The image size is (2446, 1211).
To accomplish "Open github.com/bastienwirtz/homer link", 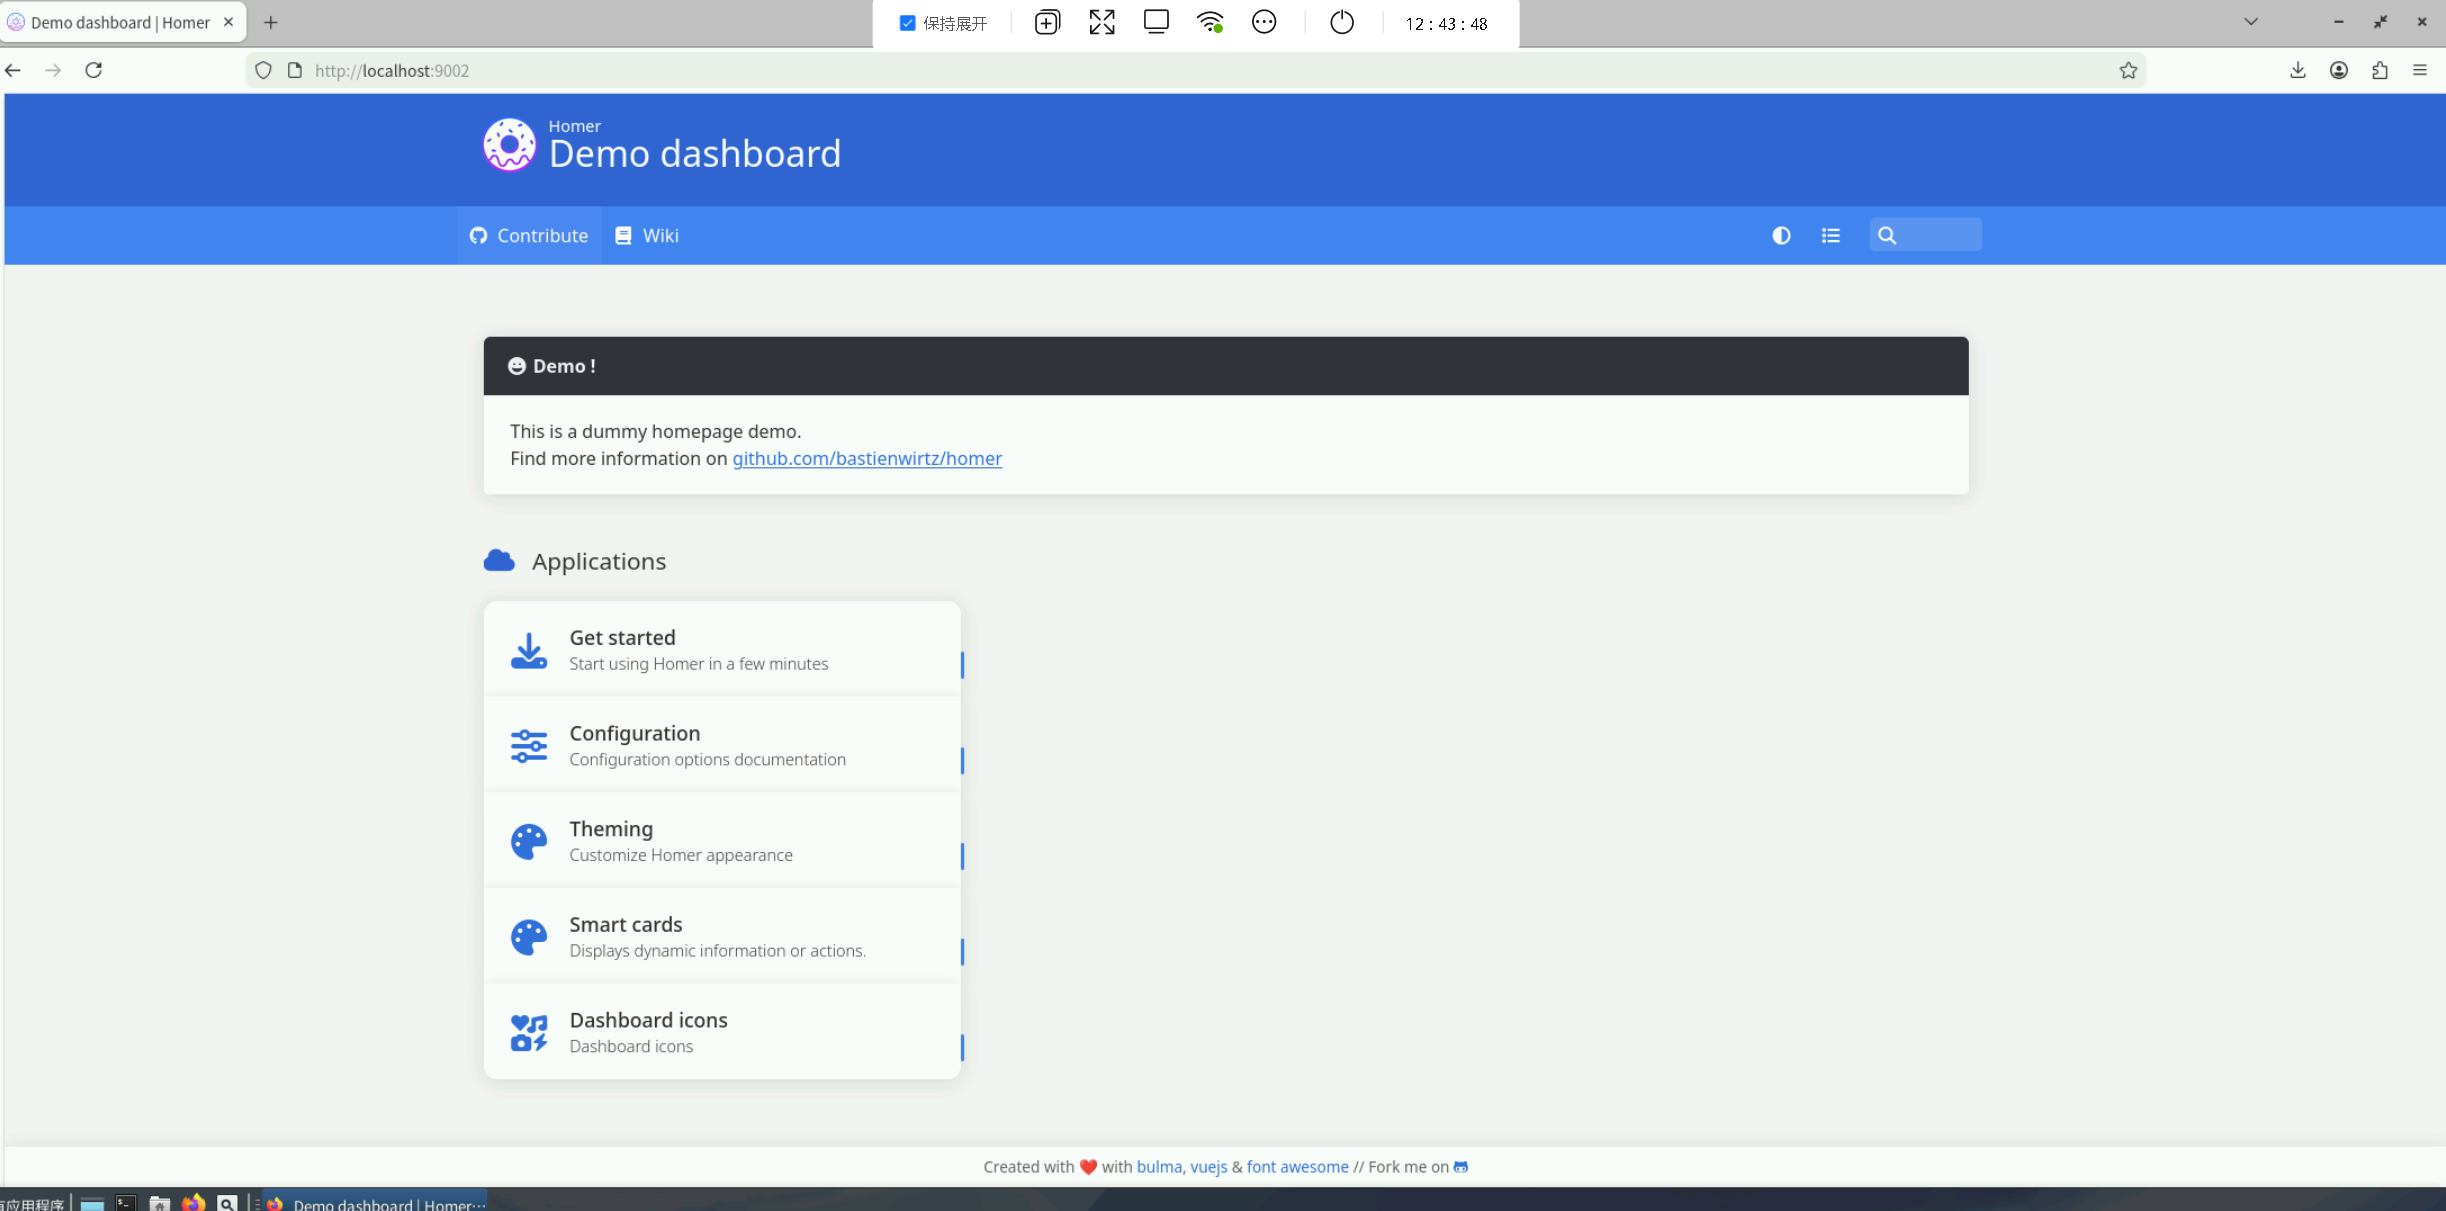I will coord(867,459).
